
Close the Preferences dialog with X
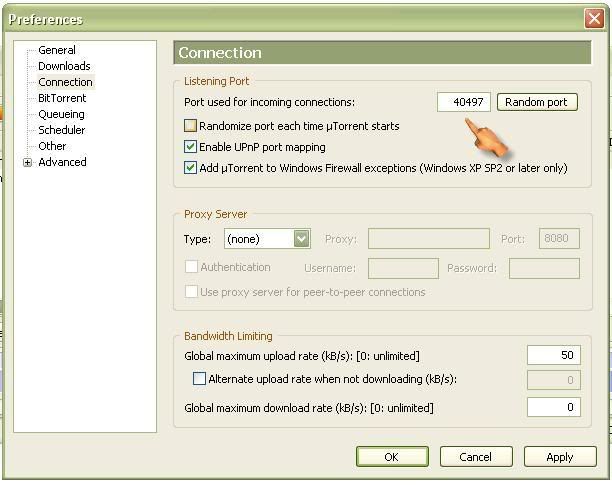tap(594, 18)
